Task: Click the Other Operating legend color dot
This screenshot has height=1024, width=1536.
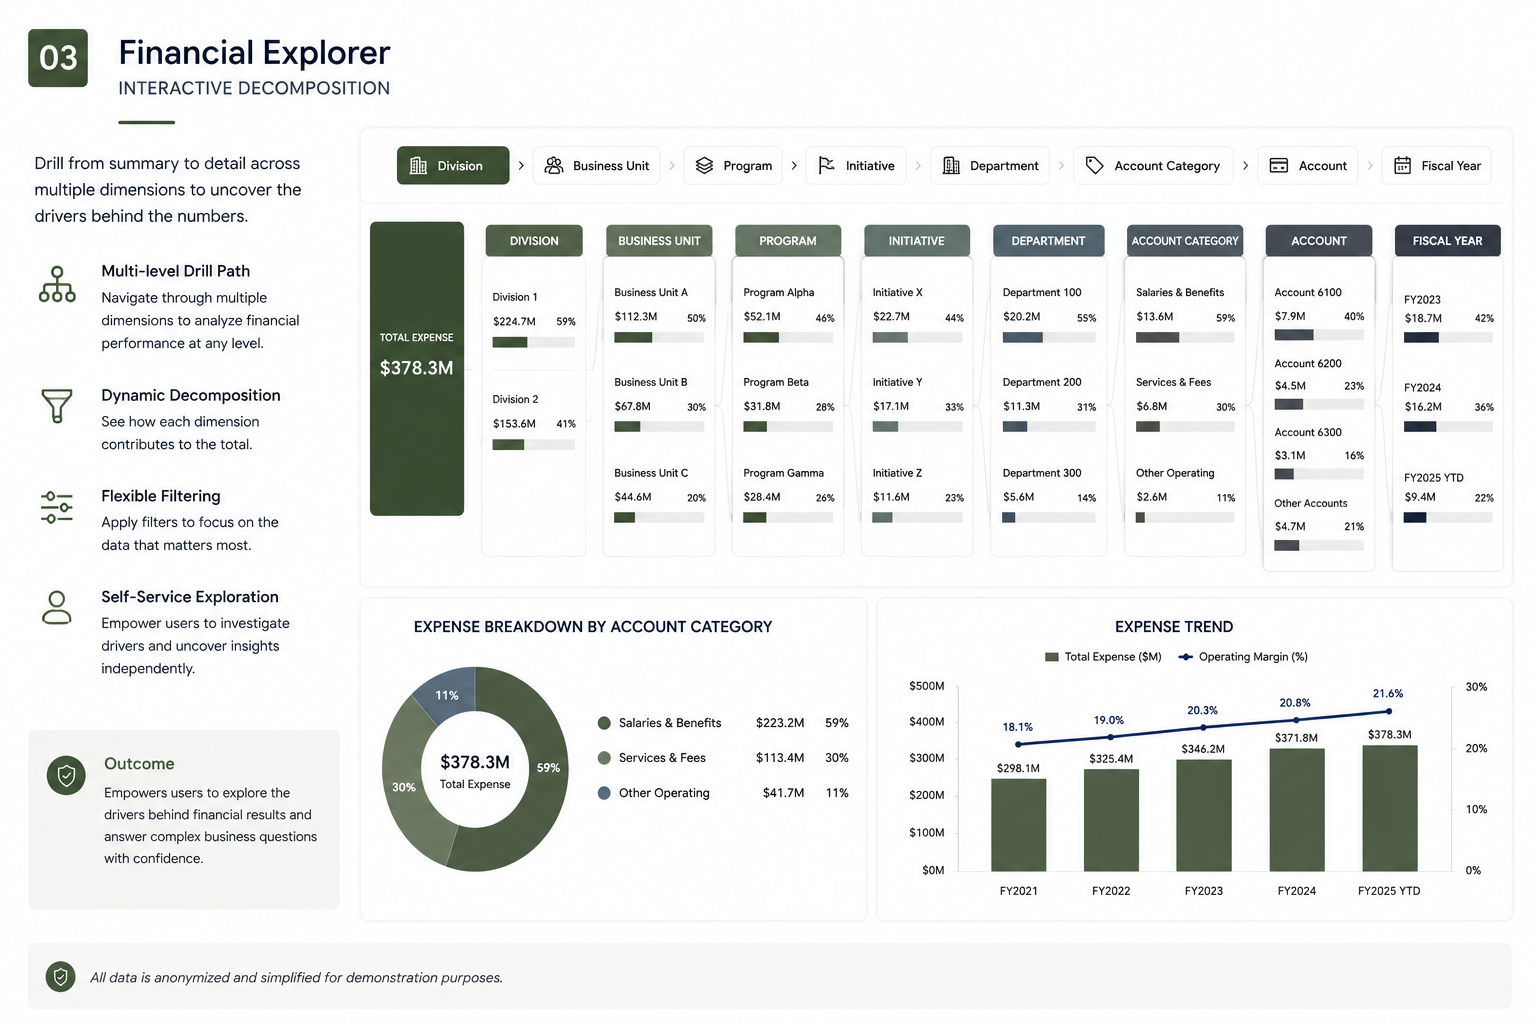Action: click(x=604, y=793)
